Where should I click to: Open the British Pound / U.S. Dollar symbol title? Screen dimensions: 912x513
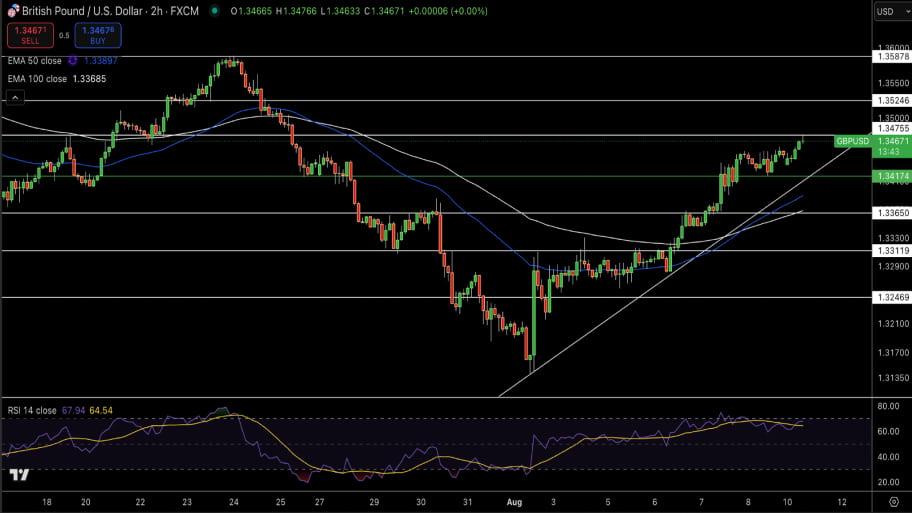111,11
